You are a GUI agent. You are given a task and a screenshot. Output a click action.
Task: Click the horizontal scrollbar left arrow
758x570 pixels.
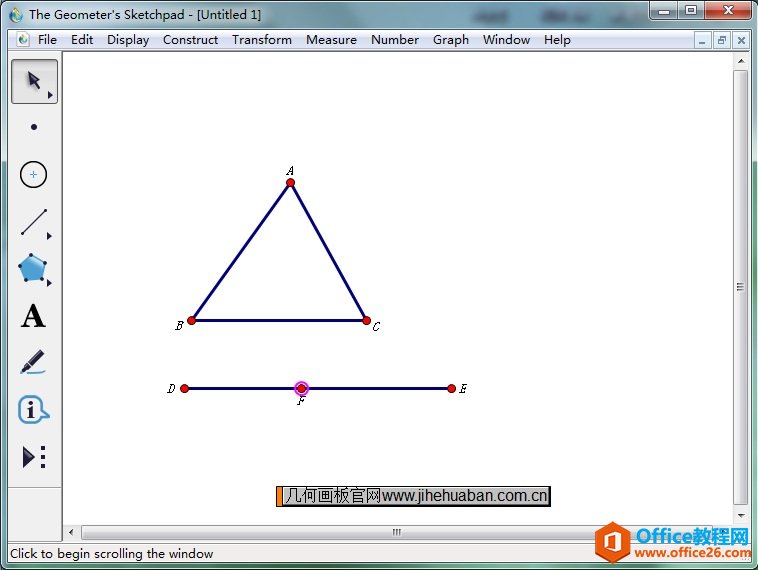click(71, 532)
